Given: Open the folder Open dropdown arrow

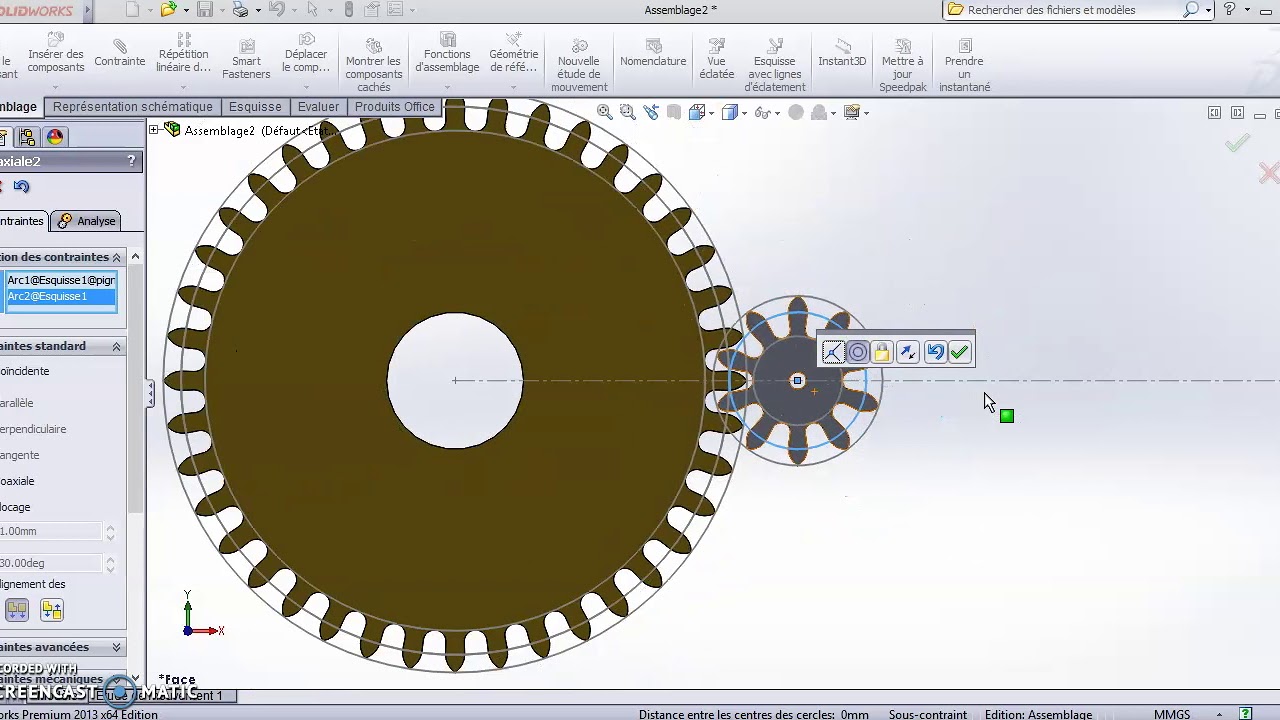Looking at the screenshot, I should click(x=185, y=10).
